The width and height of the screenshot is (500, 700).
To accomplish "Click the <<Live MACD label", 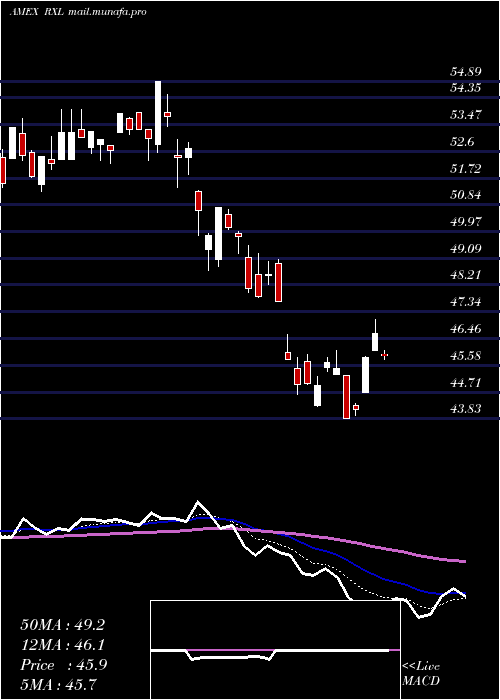I will point(421,674).
